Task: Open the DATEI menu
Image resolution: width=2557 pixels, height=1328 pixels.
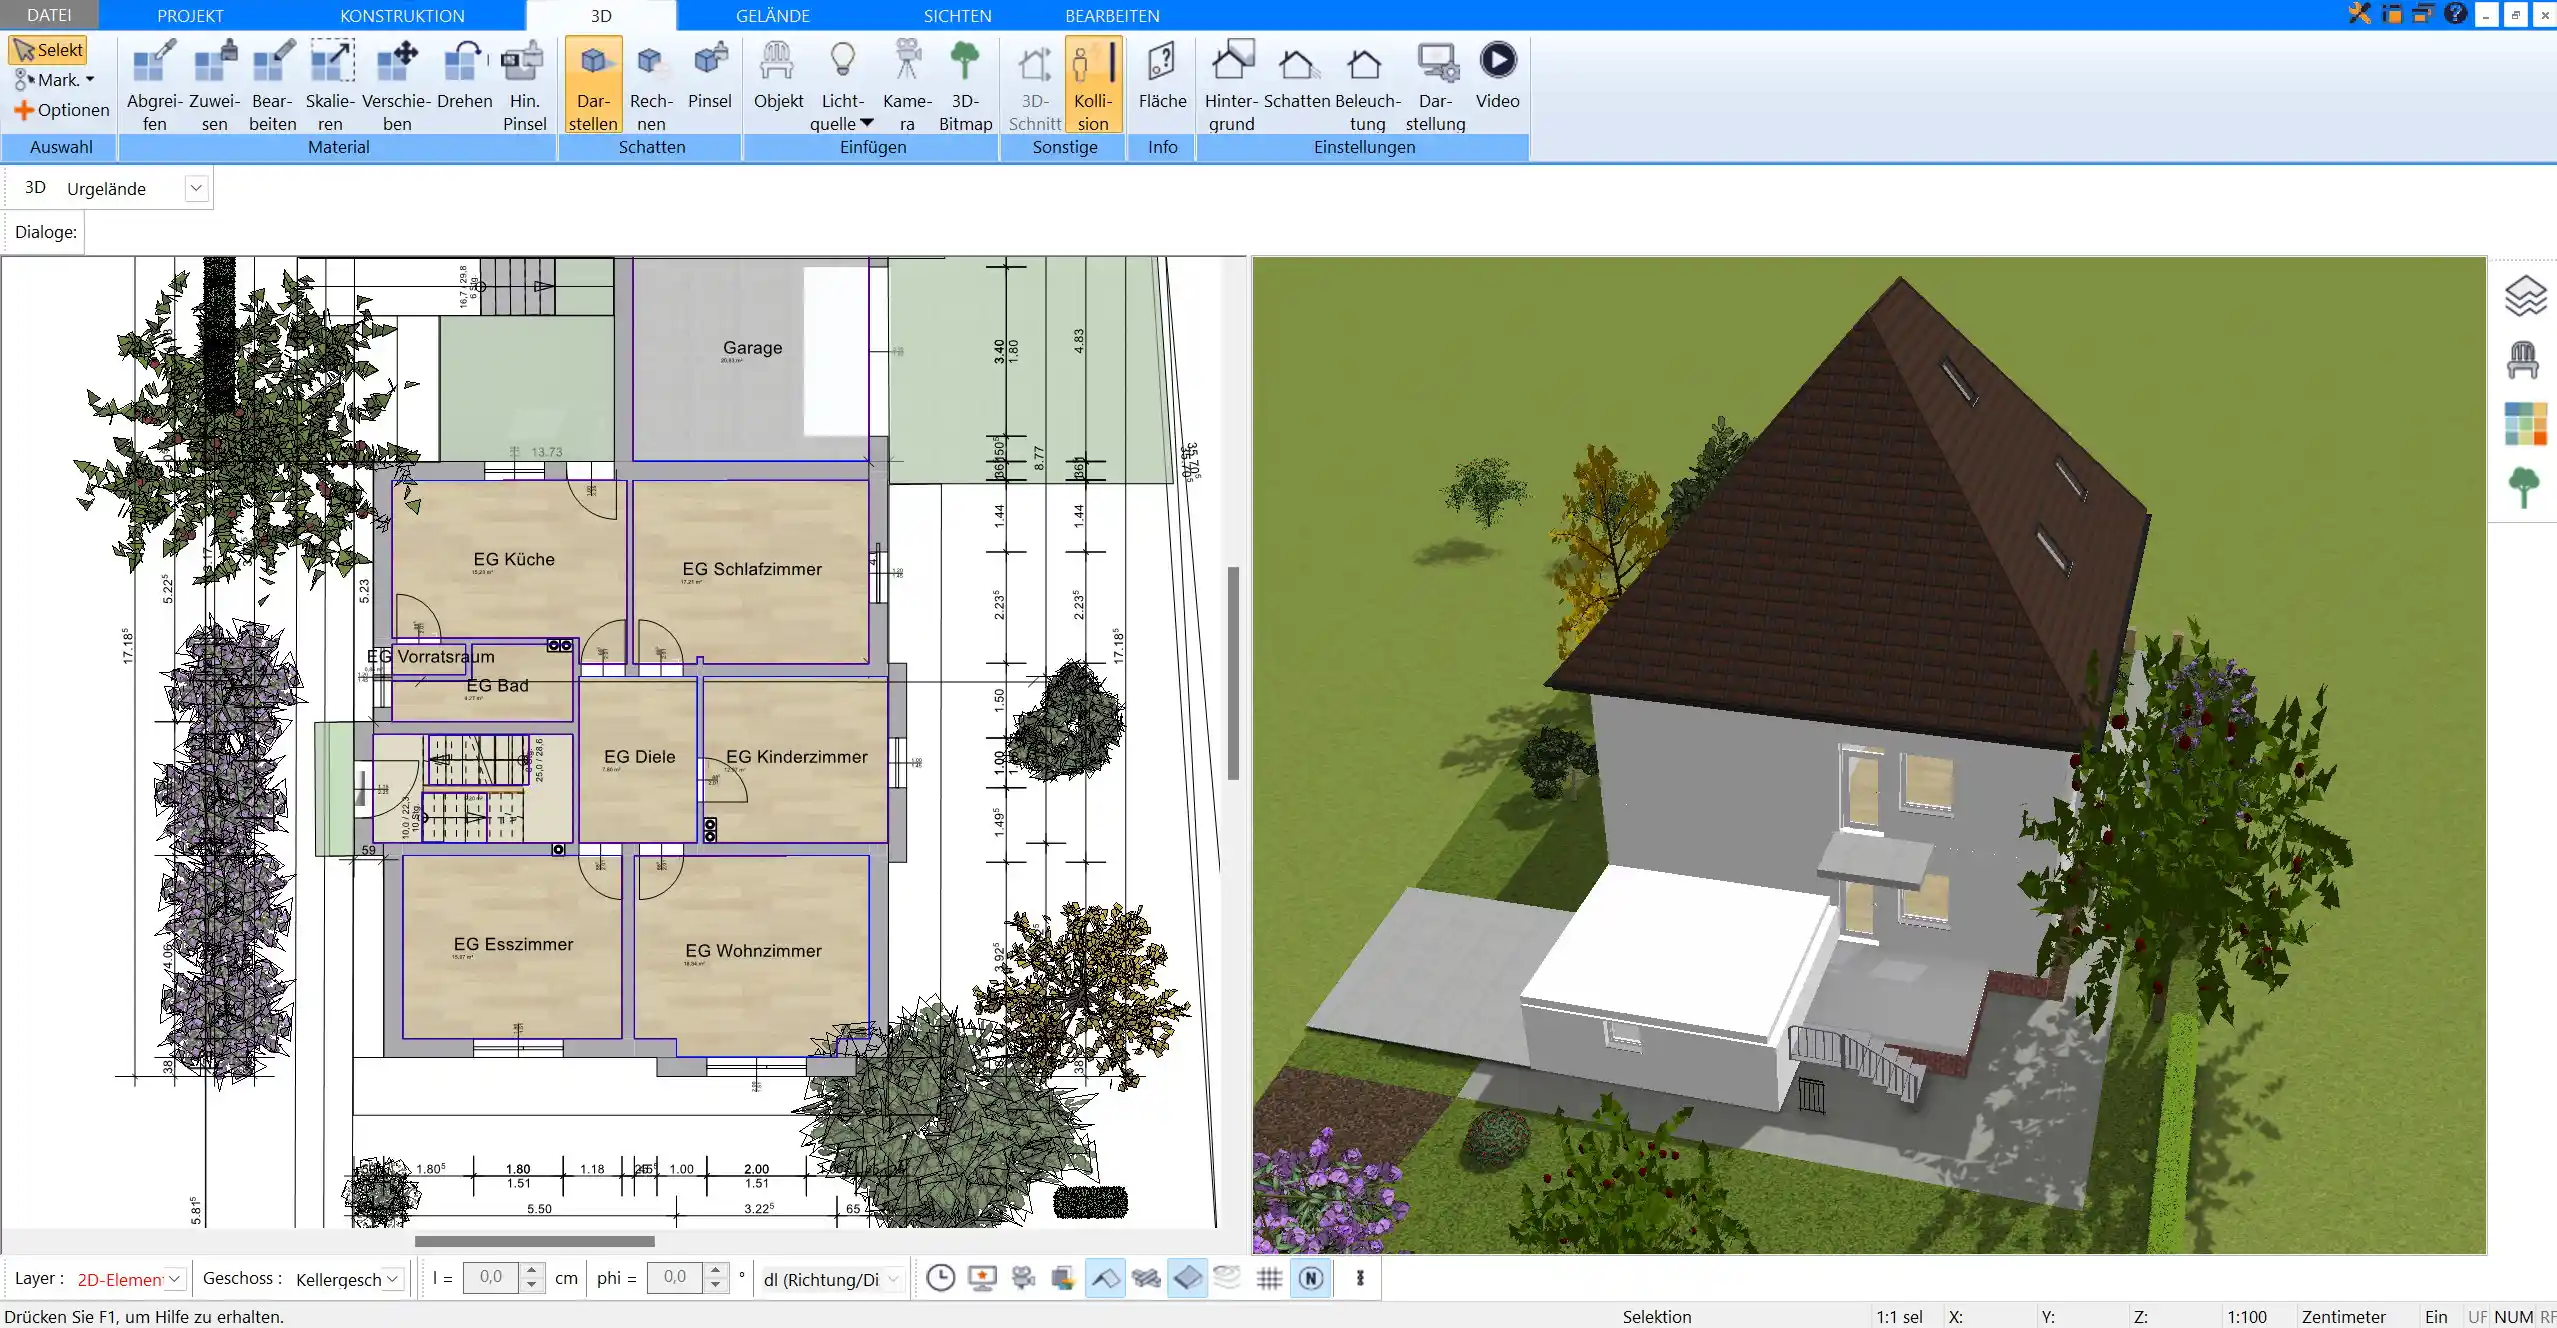Action: [49, 15]
